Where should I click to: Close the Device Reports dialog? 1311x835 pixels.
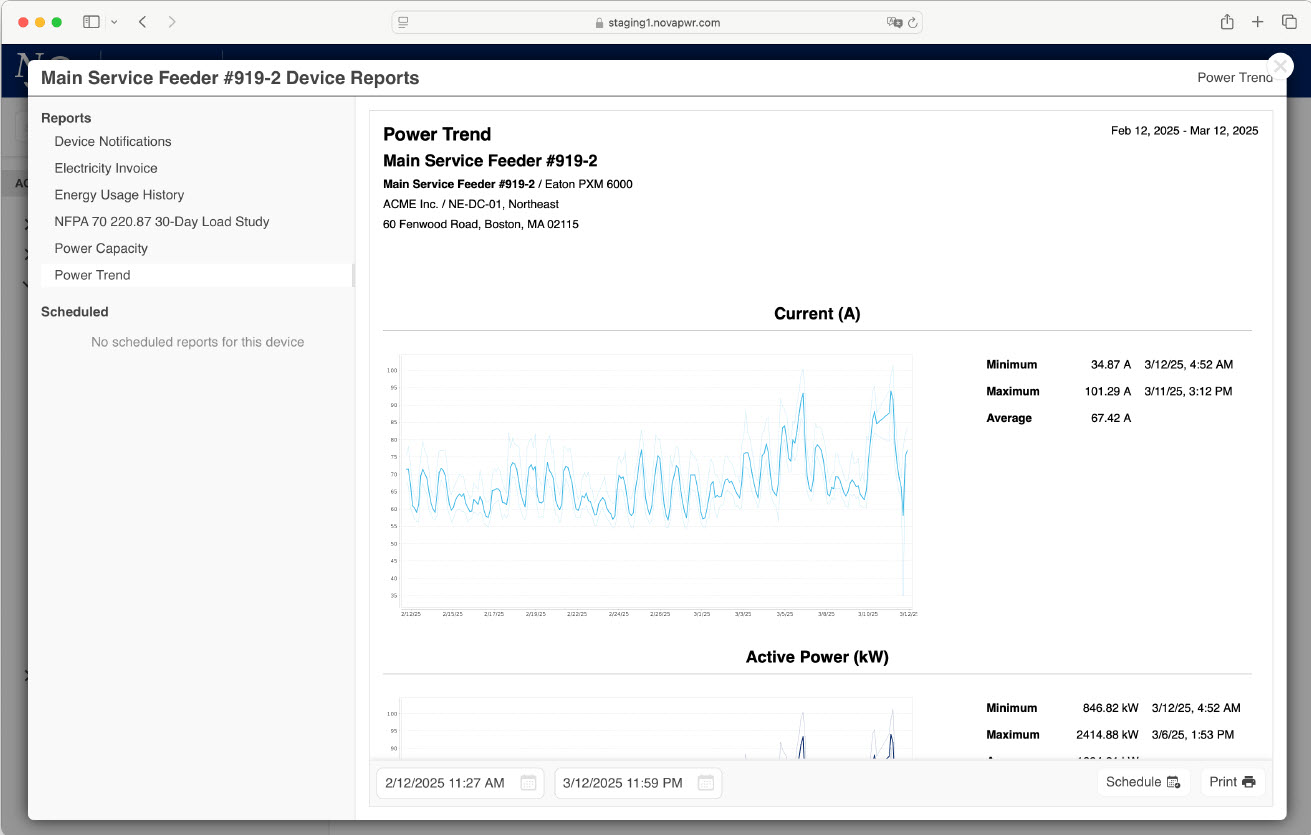pos(1280,66)
